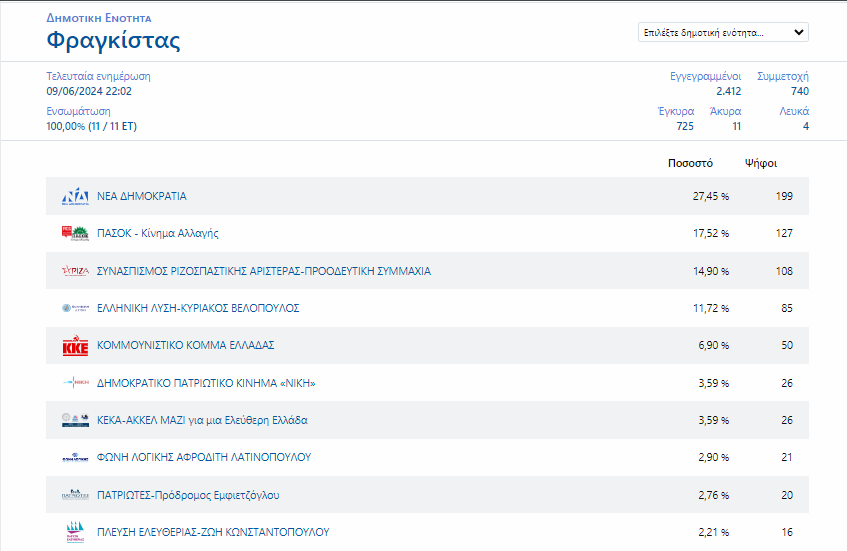This screenshot has width=847, height=551.
Task: Select 'ΦΩΝΗ ΛΟΓΙΚΗΣ ΑΦΡΟΔΙΤΗ ΛΑΤΙΝΟΠΟΥΛΟΥ' name
Action: pos(204,457)
